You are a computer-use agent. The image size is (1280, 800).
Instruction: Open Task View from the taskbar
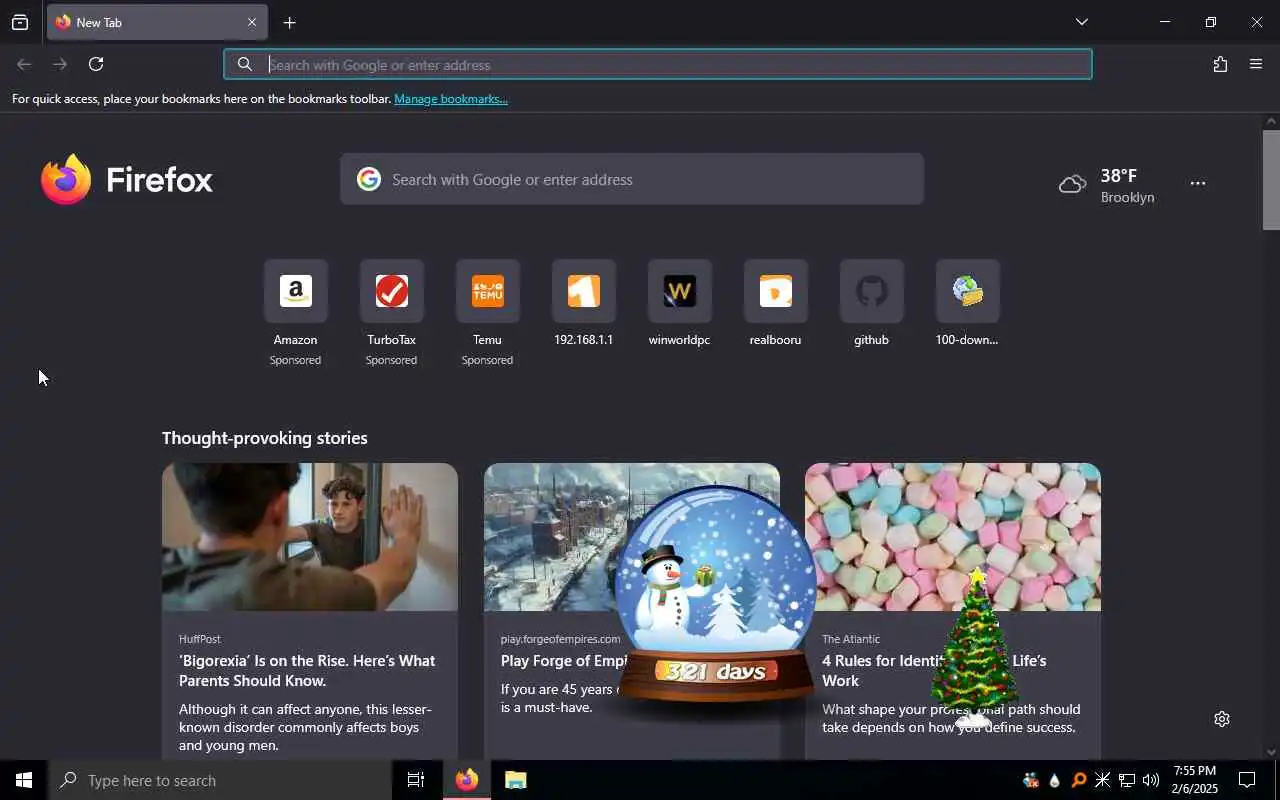tap(416, 780)
